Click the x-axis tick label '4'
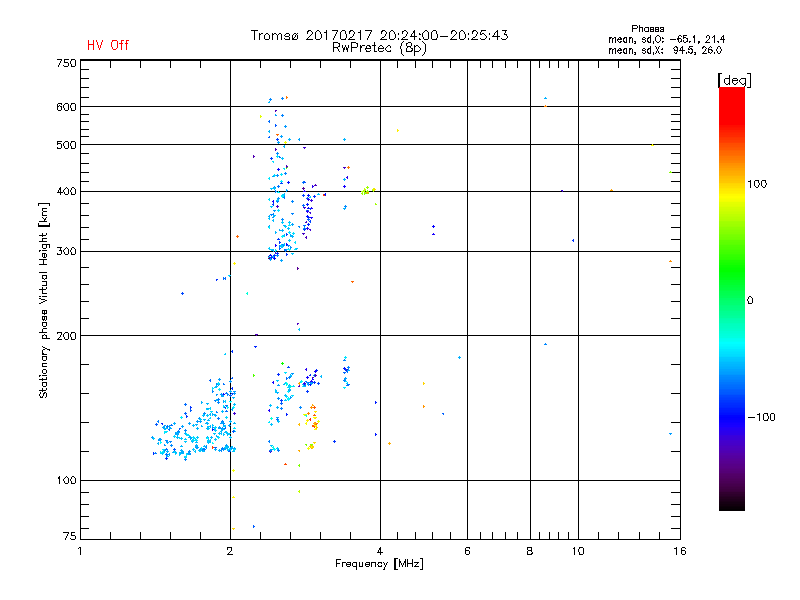The height and width of the screenshot is (600, 800). click(380, 551)
